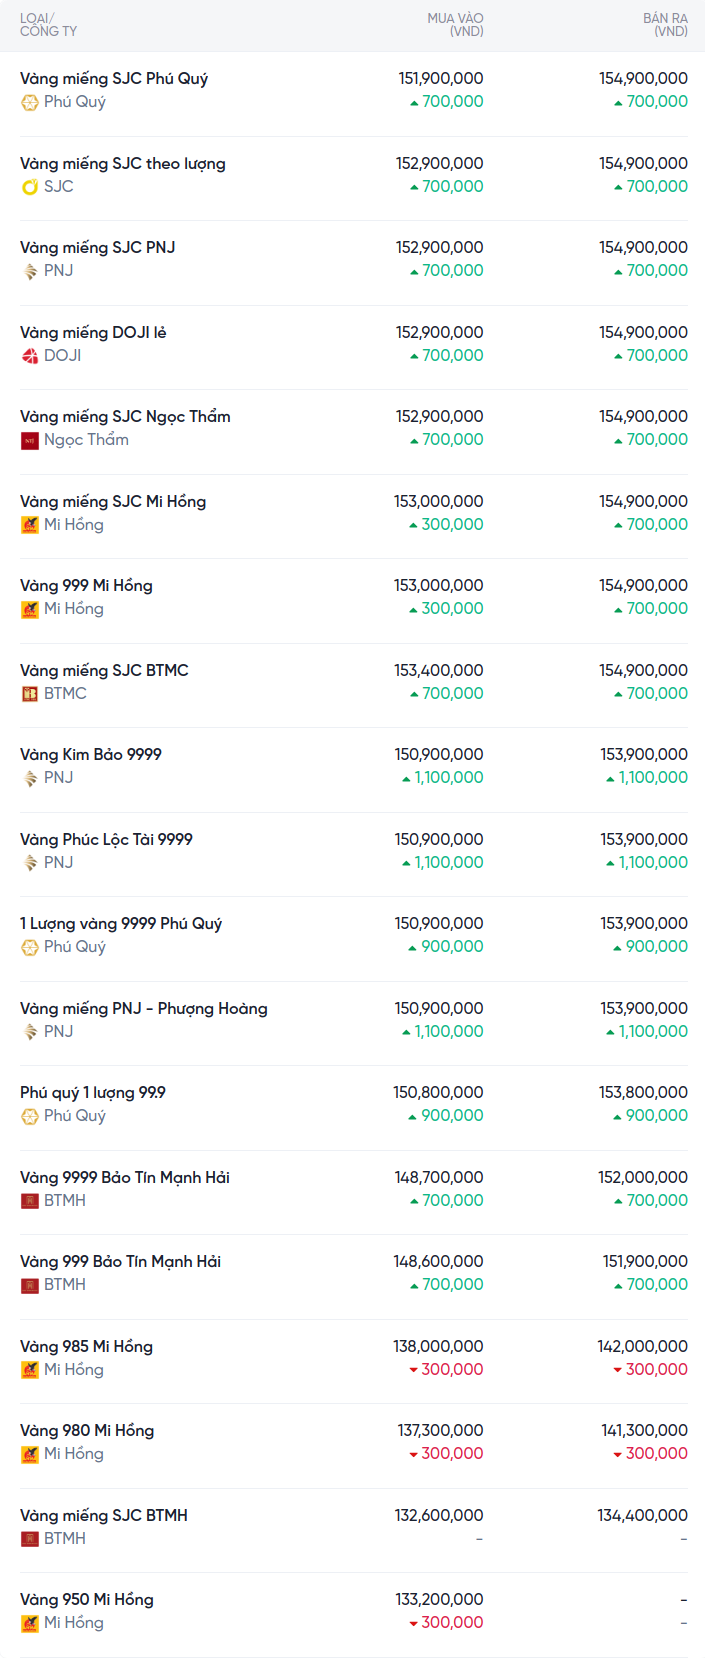Select Vàng Phúc Lộc Tài 9999 title

tap(106, 840)
